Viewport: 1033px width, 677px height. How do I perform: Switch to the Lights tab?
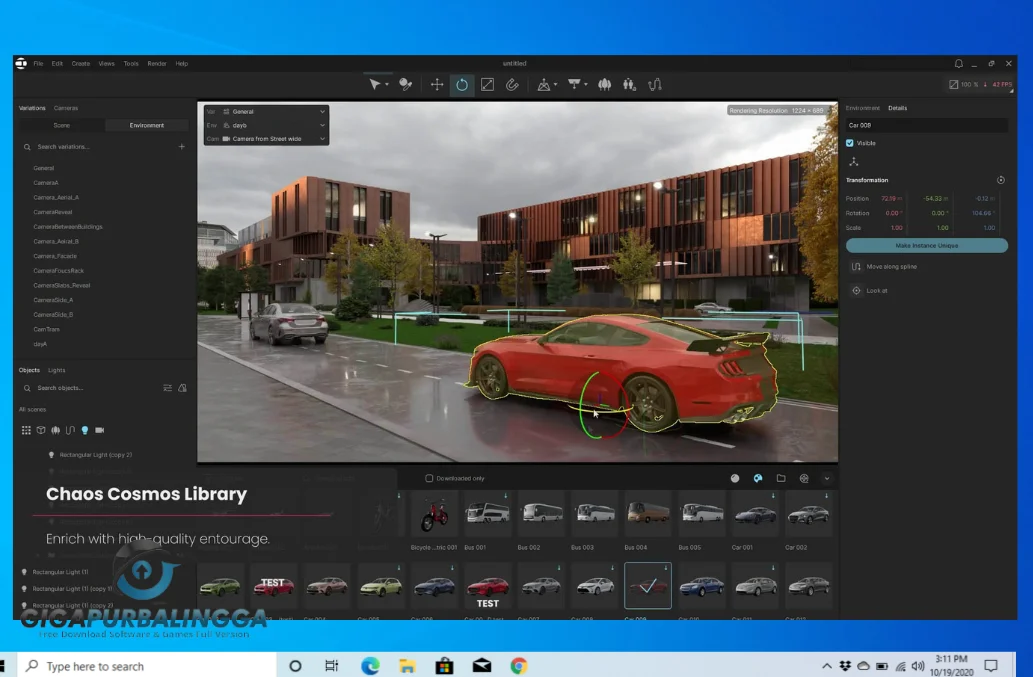point(57,370)
